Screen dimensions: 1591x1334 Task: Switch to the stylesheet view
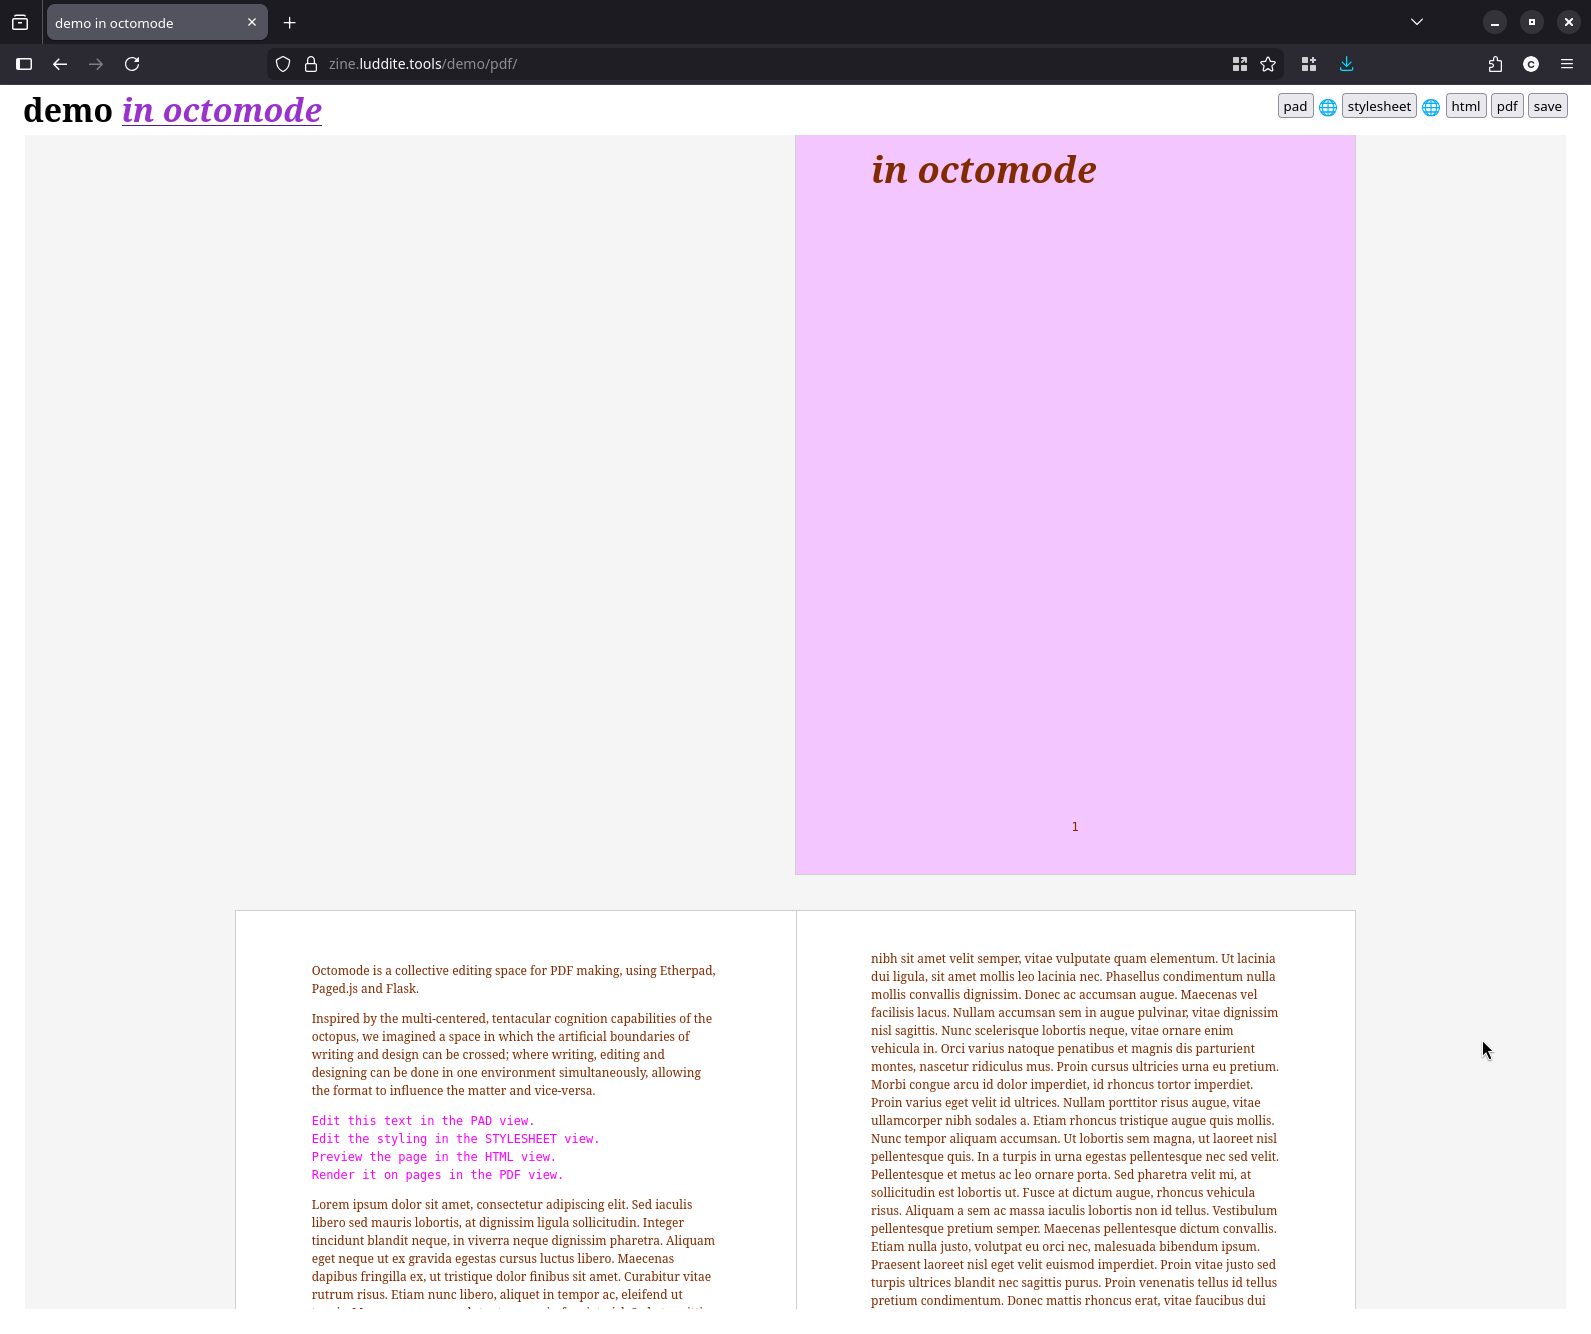click(x=1379, y=106)
